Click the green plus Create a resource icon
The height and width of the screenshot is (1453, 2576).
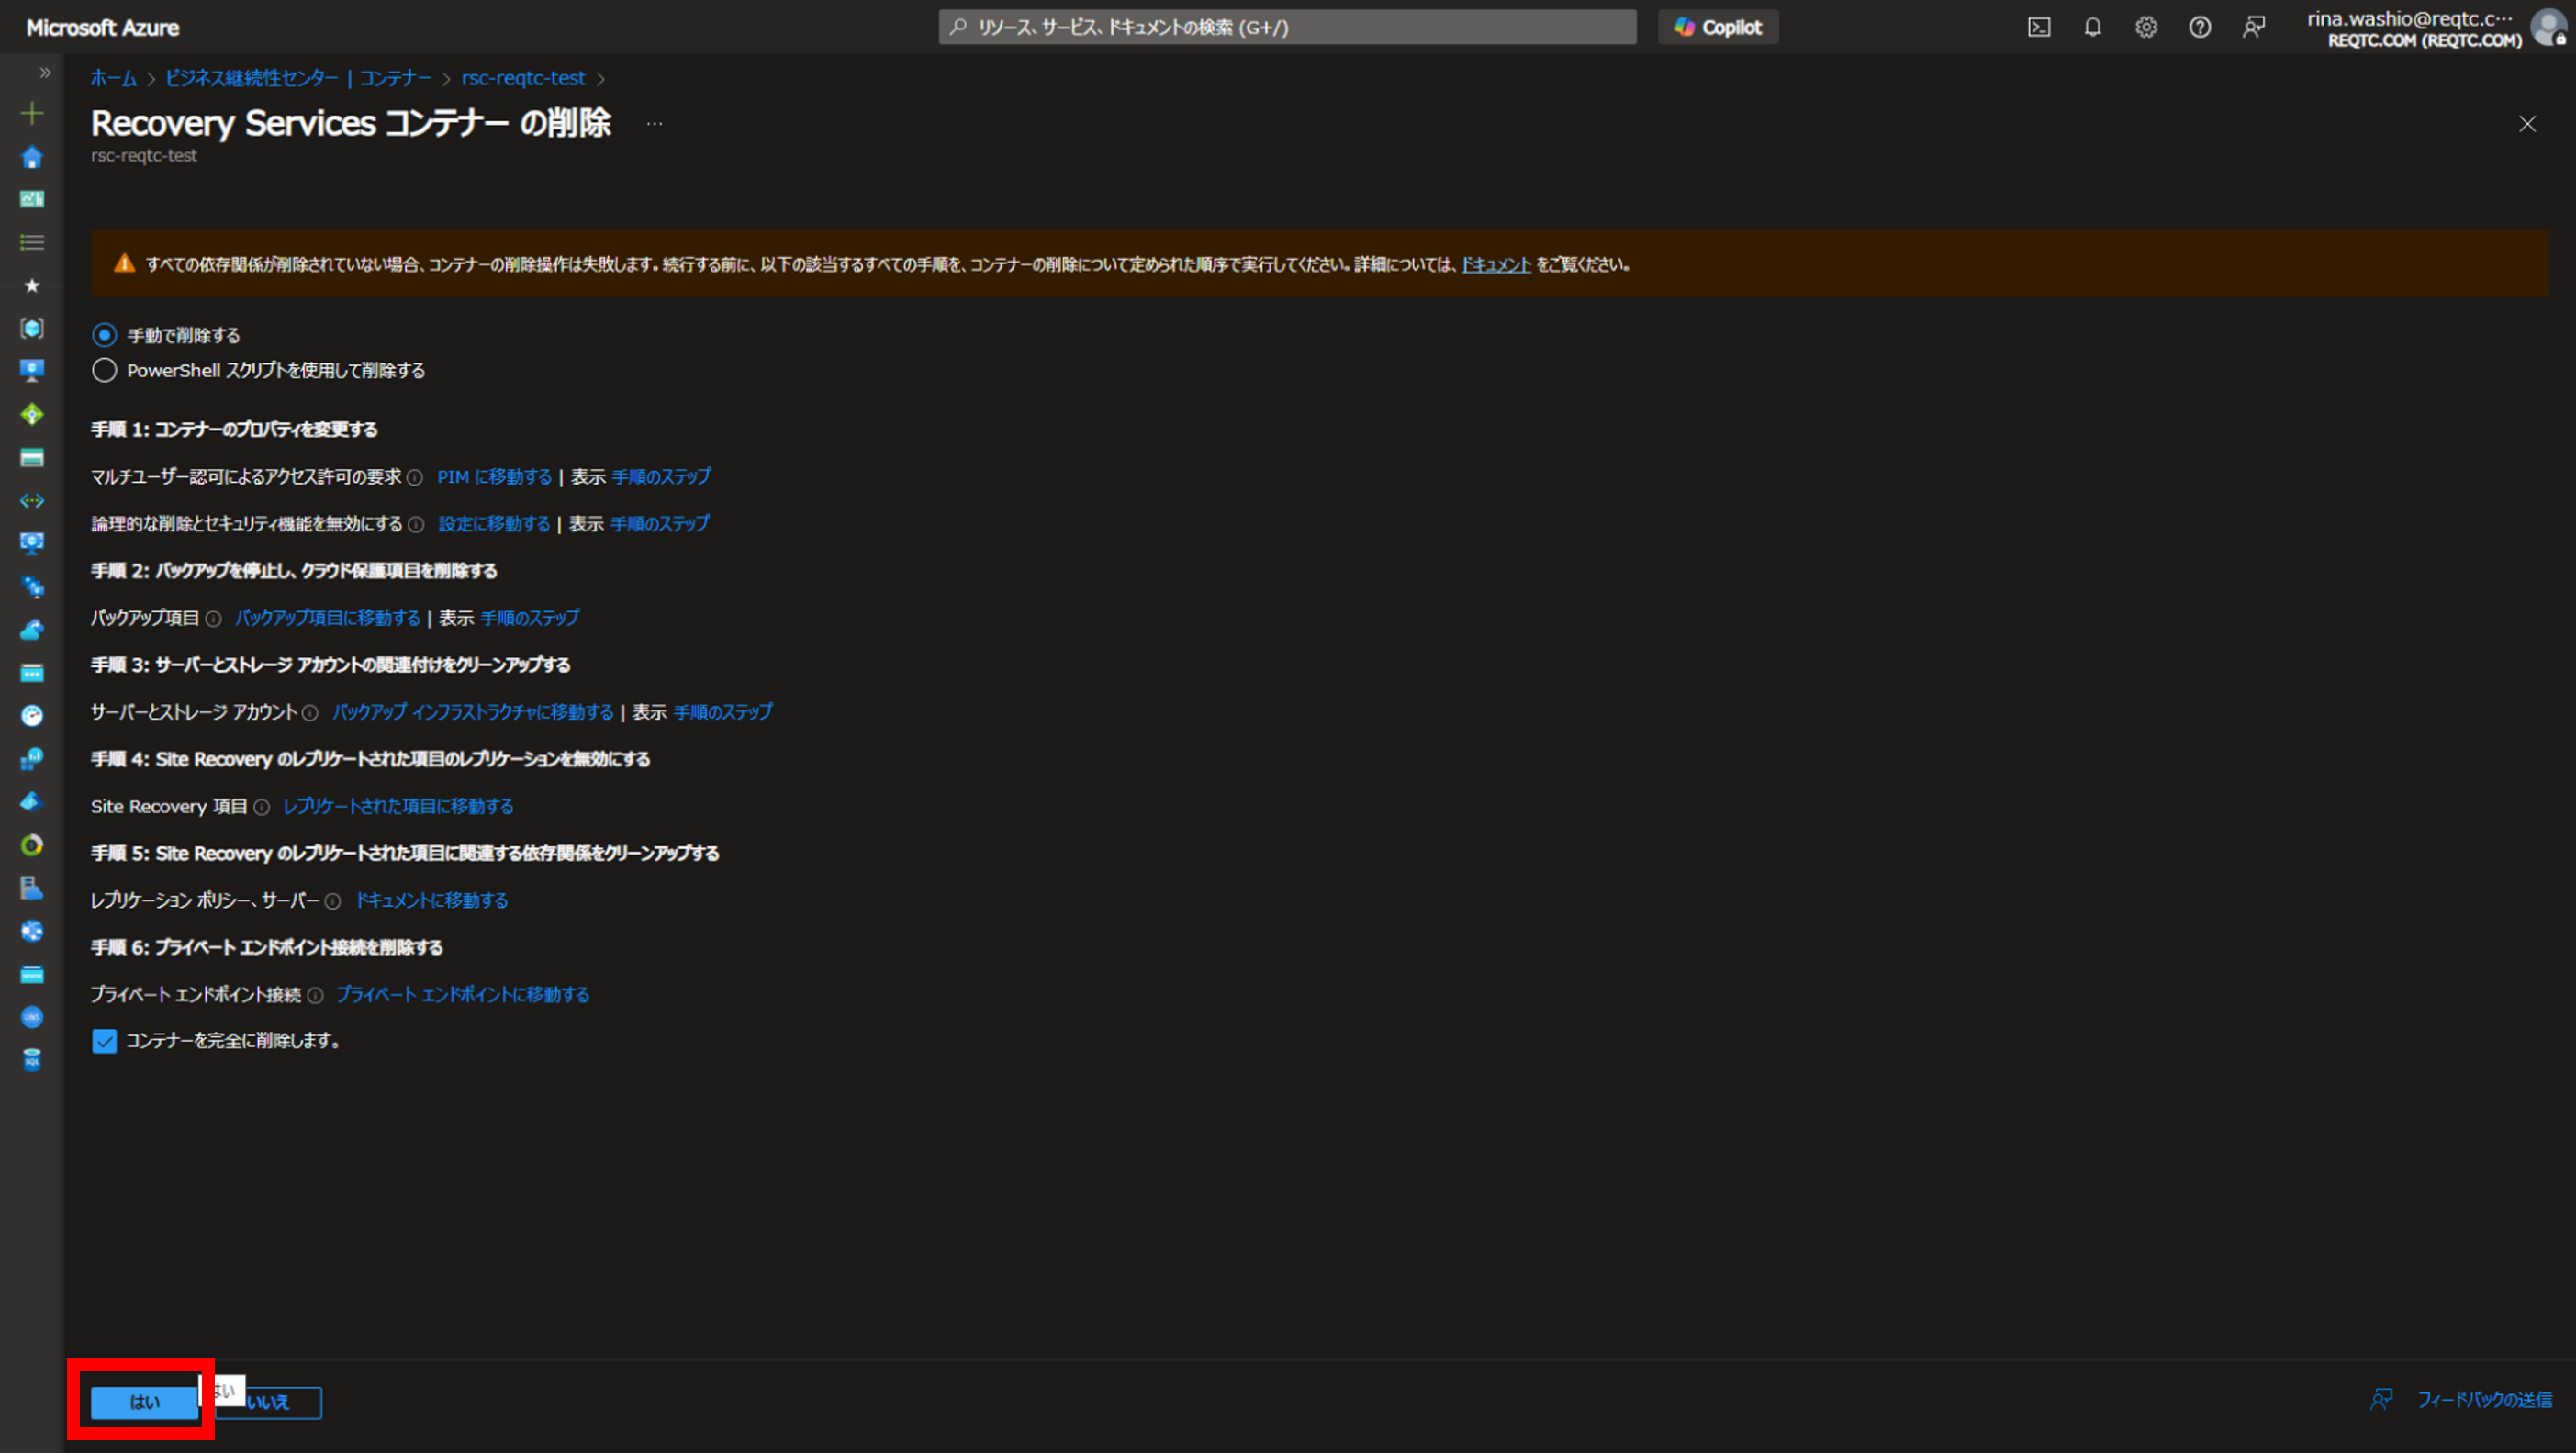(x=32, y=113)
